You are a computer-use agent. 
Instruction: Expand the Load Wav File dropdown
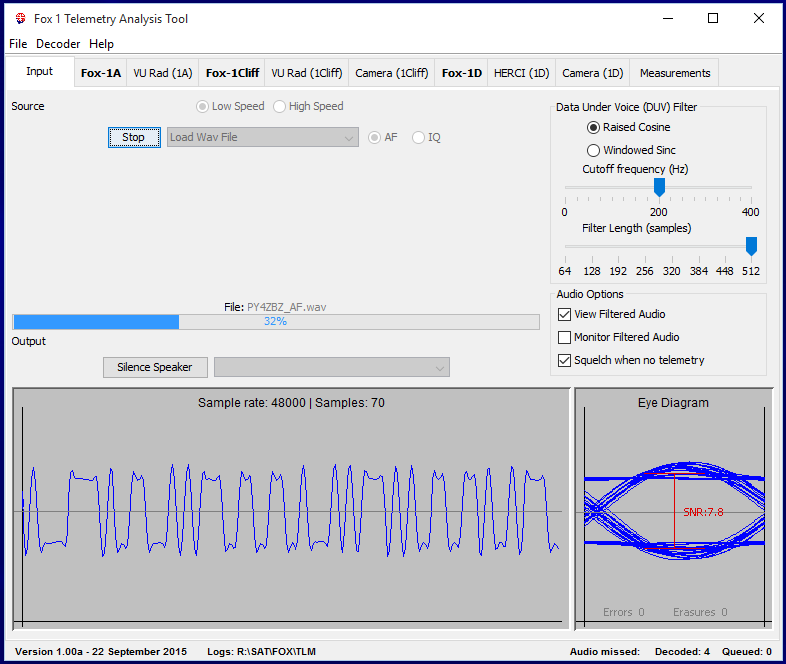(263, 137)
